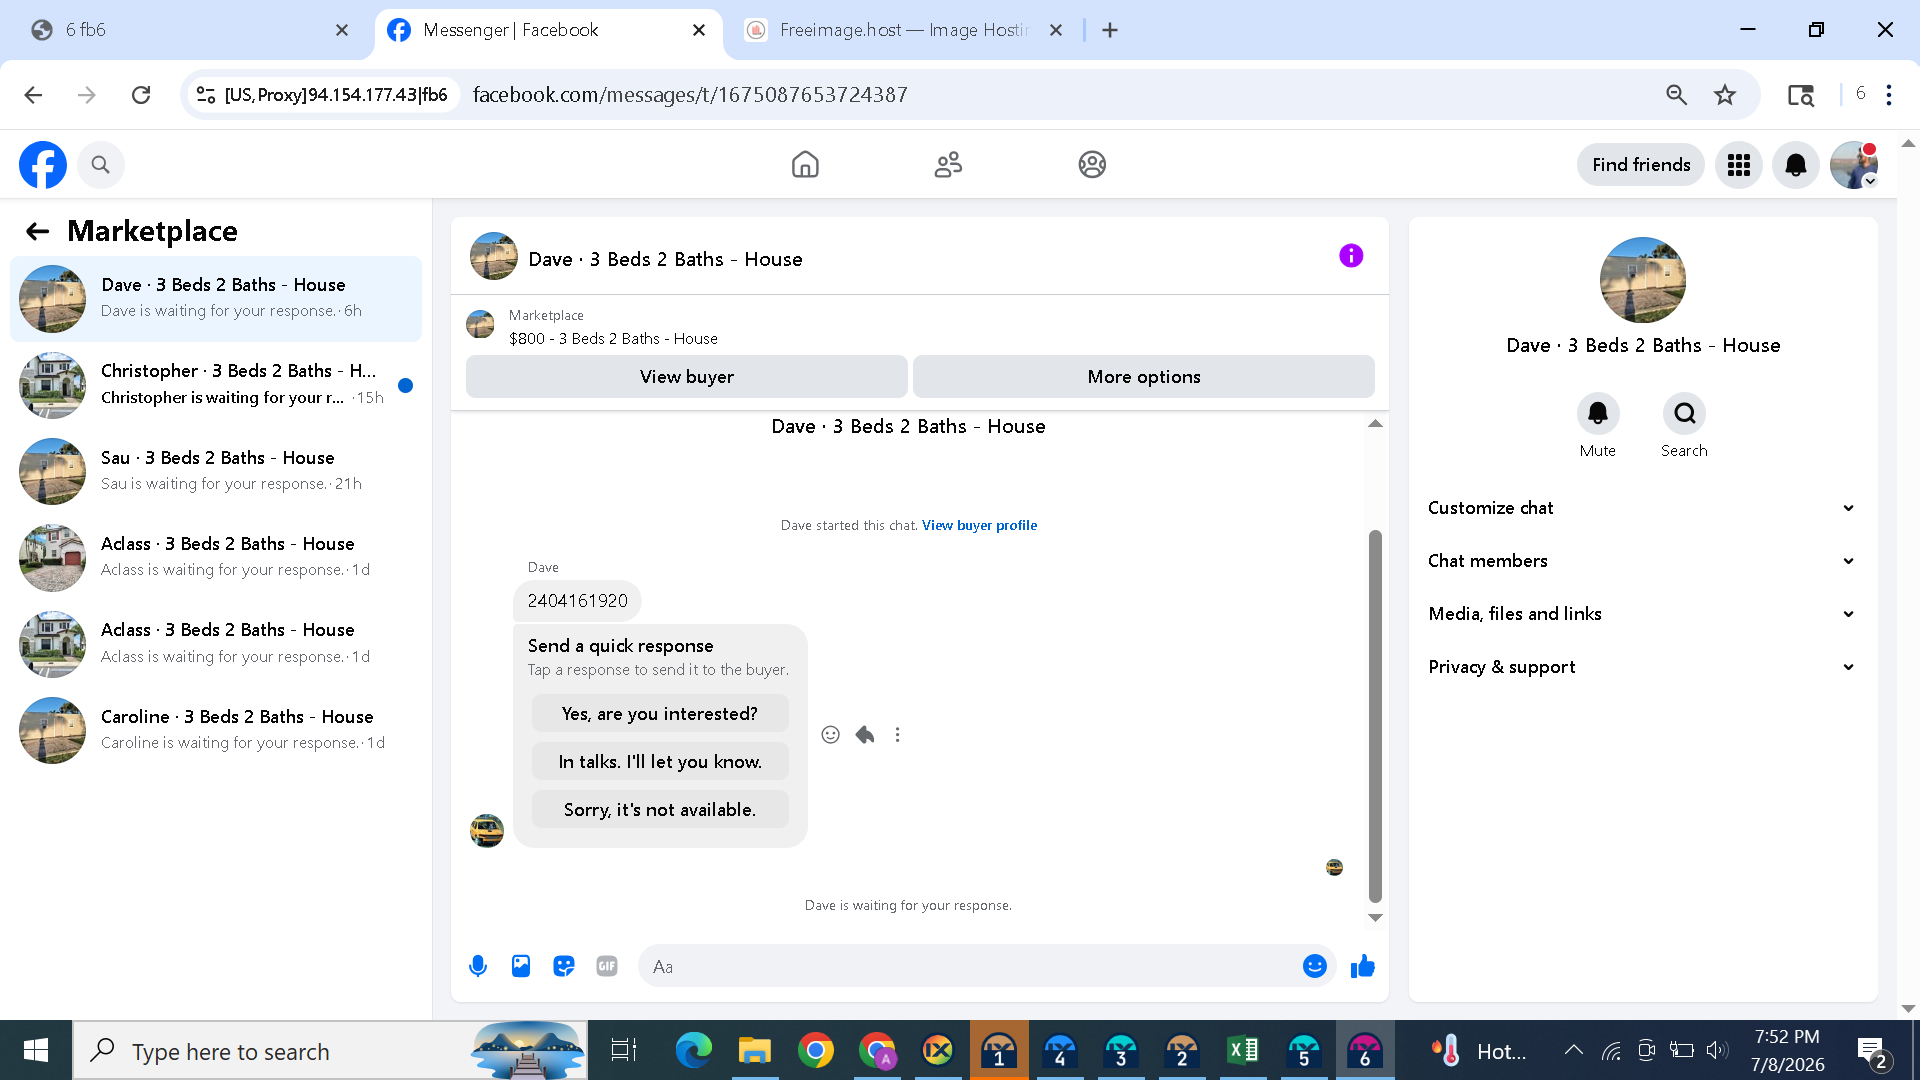Screen dimensions: 1920x1080
Task: Search within the conversation using magnifier icon
Action: [x=1685, y=413]
